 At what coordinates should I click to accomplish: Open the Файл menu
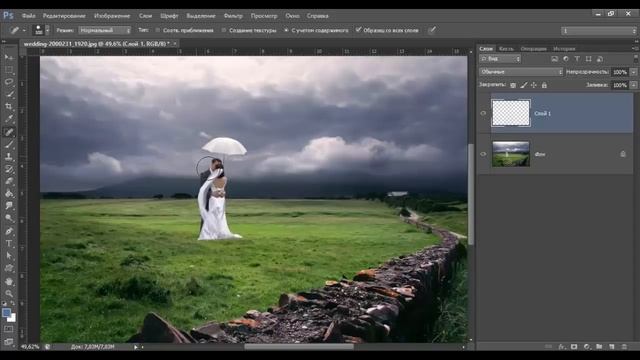[28, 16]
